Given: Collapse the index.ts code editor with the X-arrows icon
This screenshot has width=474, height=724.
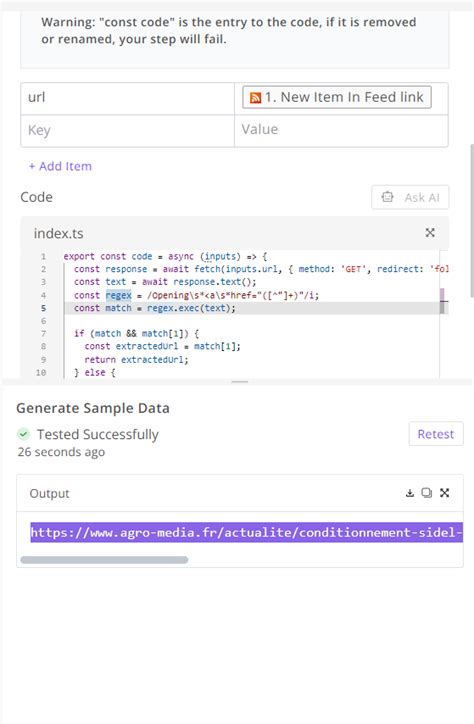Looking at the screenshot, I should 430,233.
